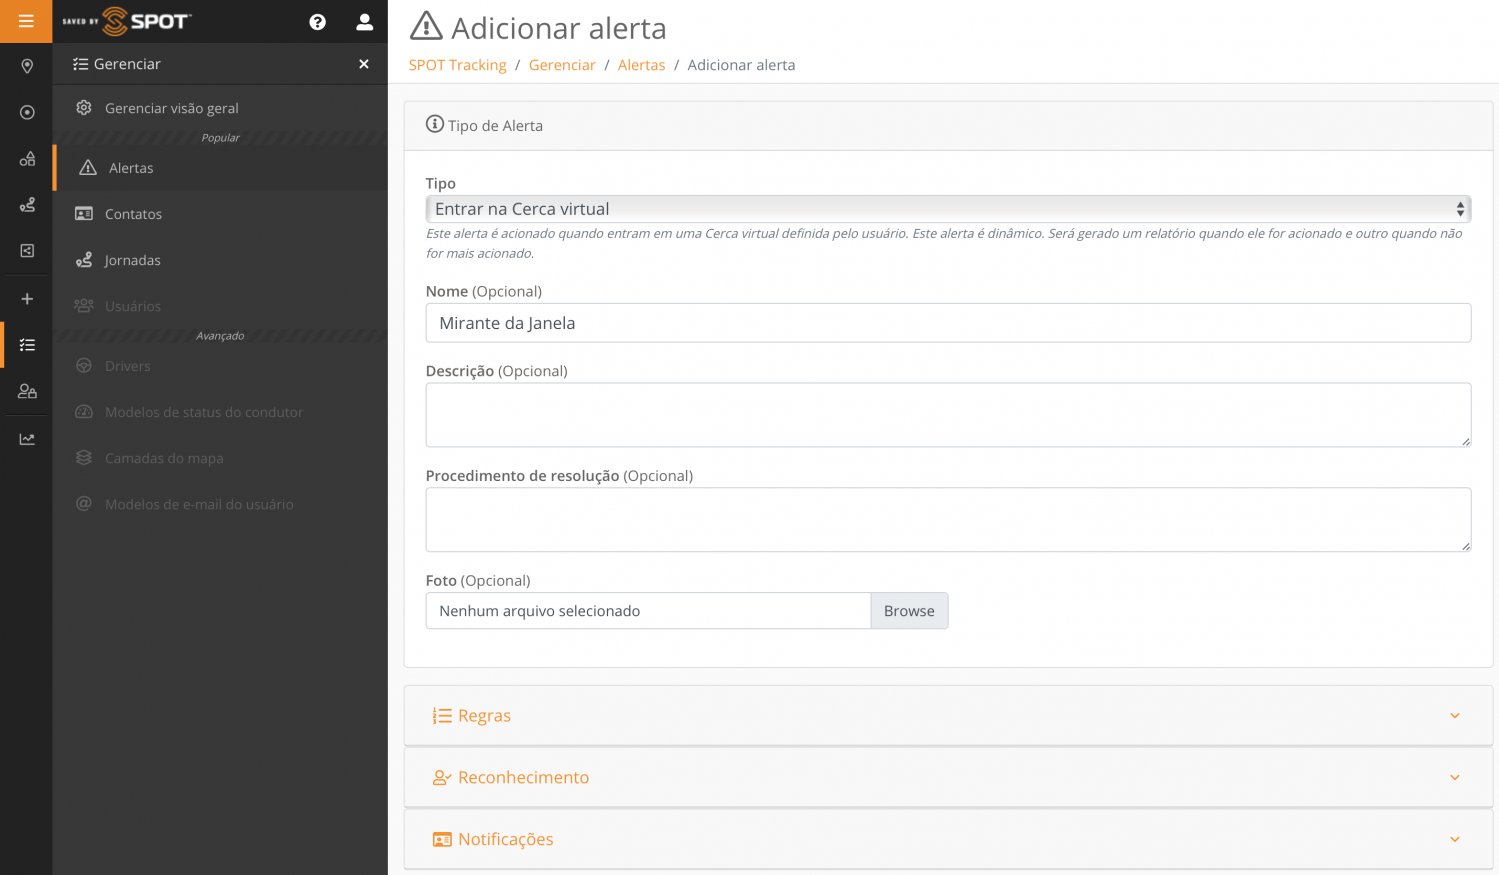
Task: Click the Nome input field
Action: 947,323
